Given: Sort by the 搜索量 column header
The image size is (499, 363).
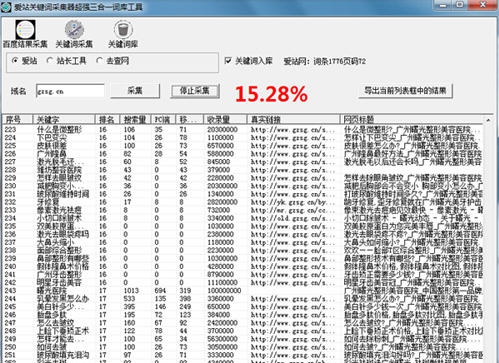Looking at the screenshot, I should pos(135,119).
